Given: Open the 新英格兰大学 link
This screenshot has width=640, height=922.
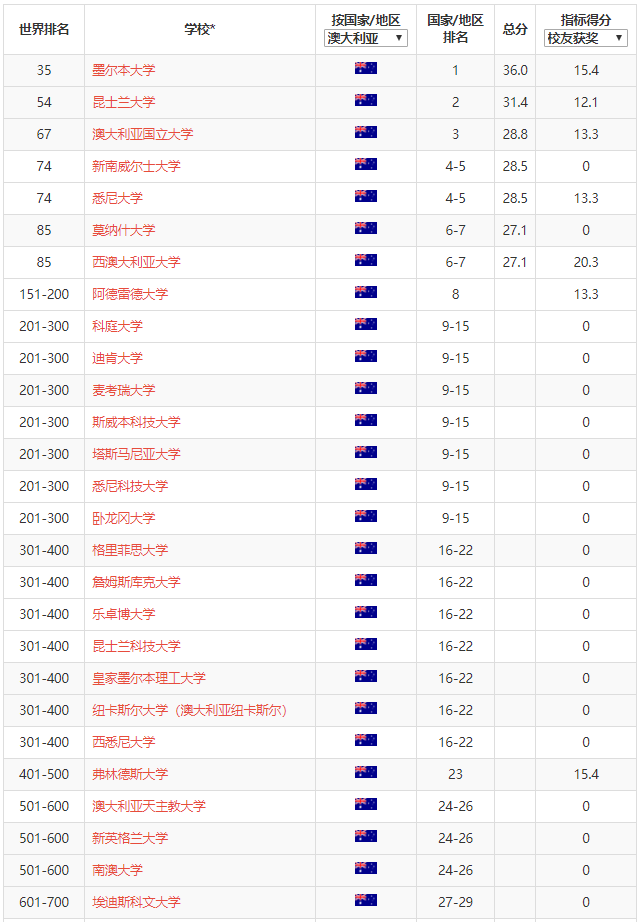Looking at the screenshot, I should pyautogui.click(x=130, y=839).
